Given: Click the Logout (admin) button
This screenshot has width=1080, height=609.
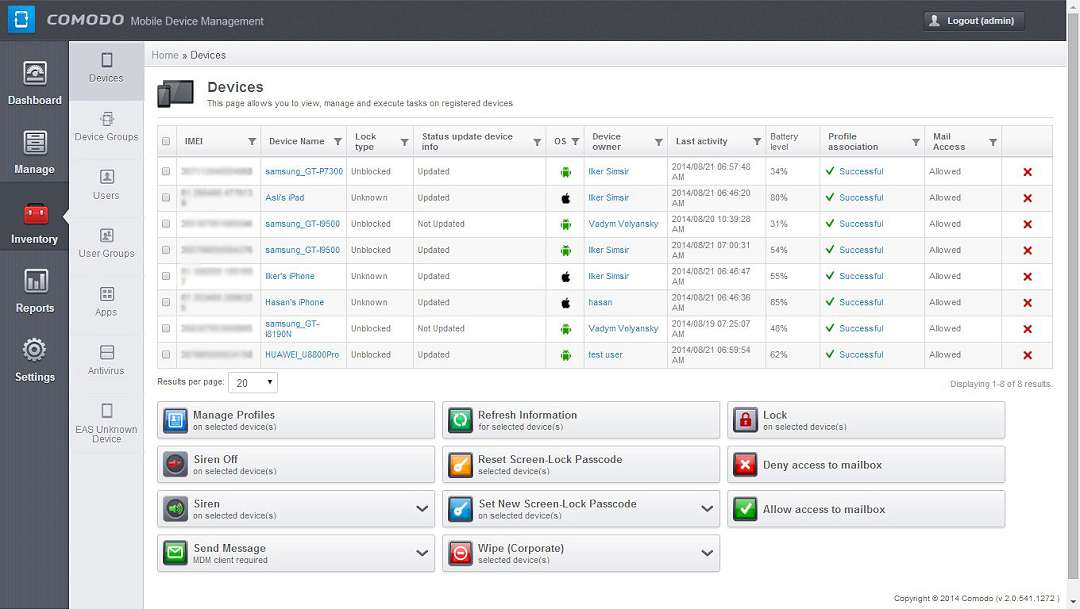Looking at the screenshot, I should (x=973, y=21).
